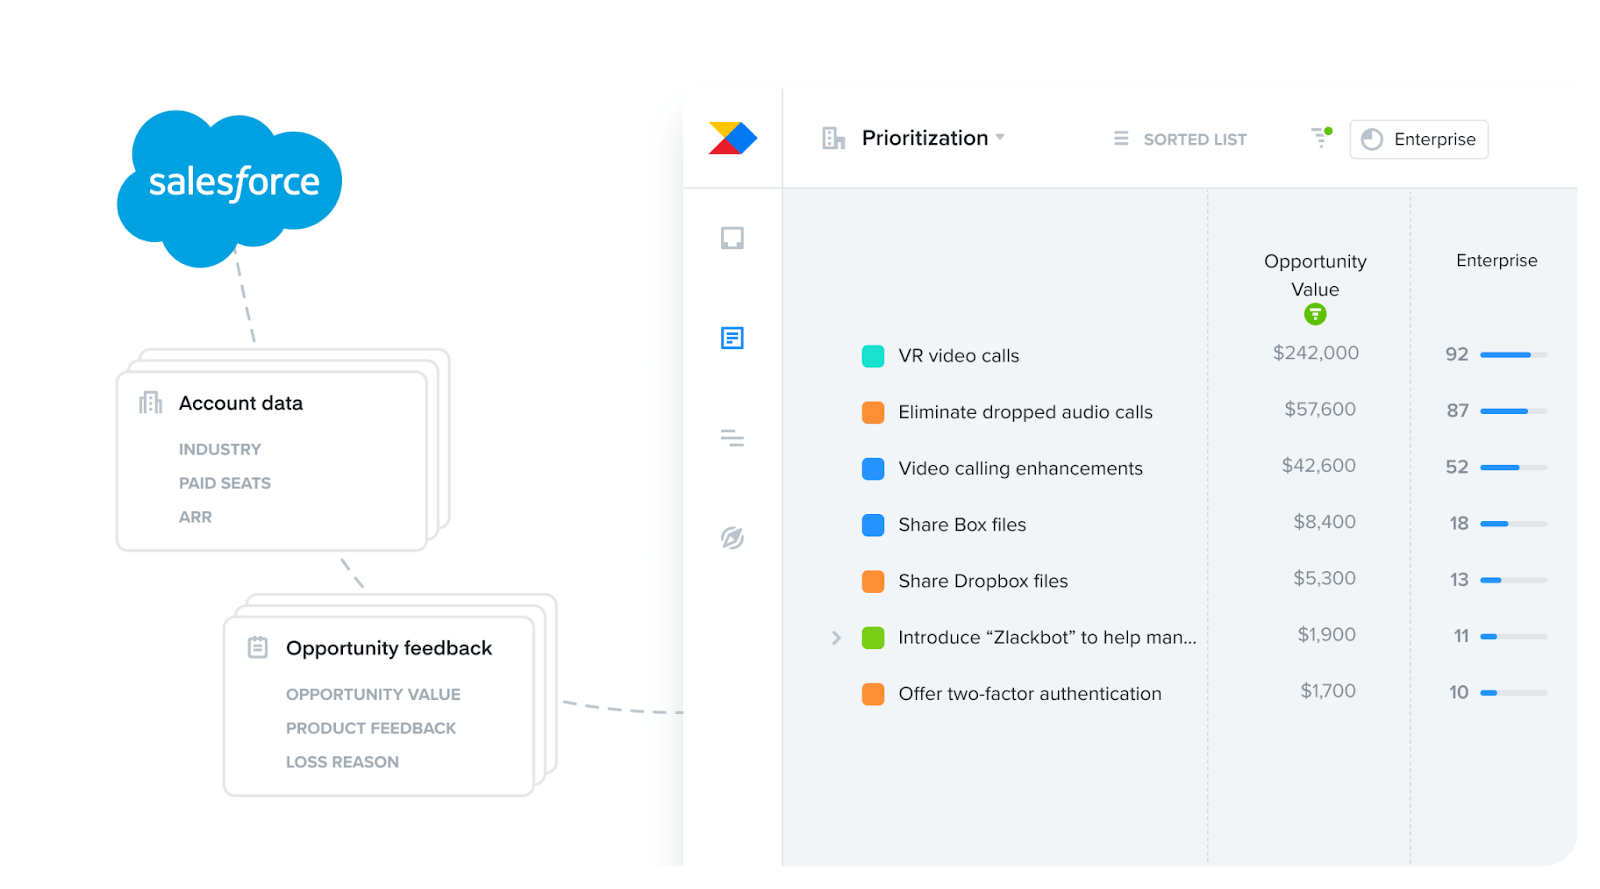This screenshot has width=1600, height=889.
Task: Click the Salesforce cloud logo
Action: coord(230,188)
